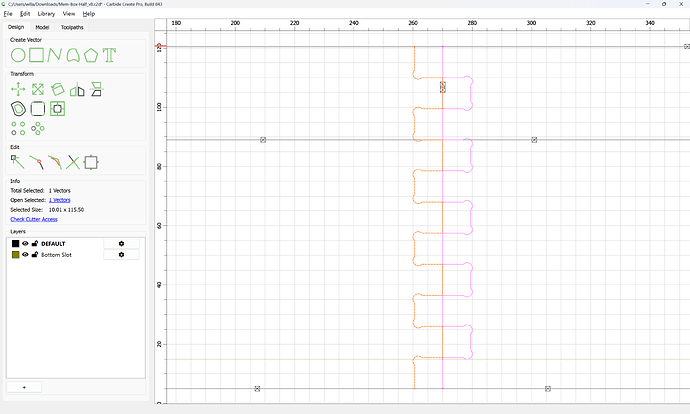Toggle lock on Bottom Slot layer
Viewport: 690px width, 414px height.
35,255
